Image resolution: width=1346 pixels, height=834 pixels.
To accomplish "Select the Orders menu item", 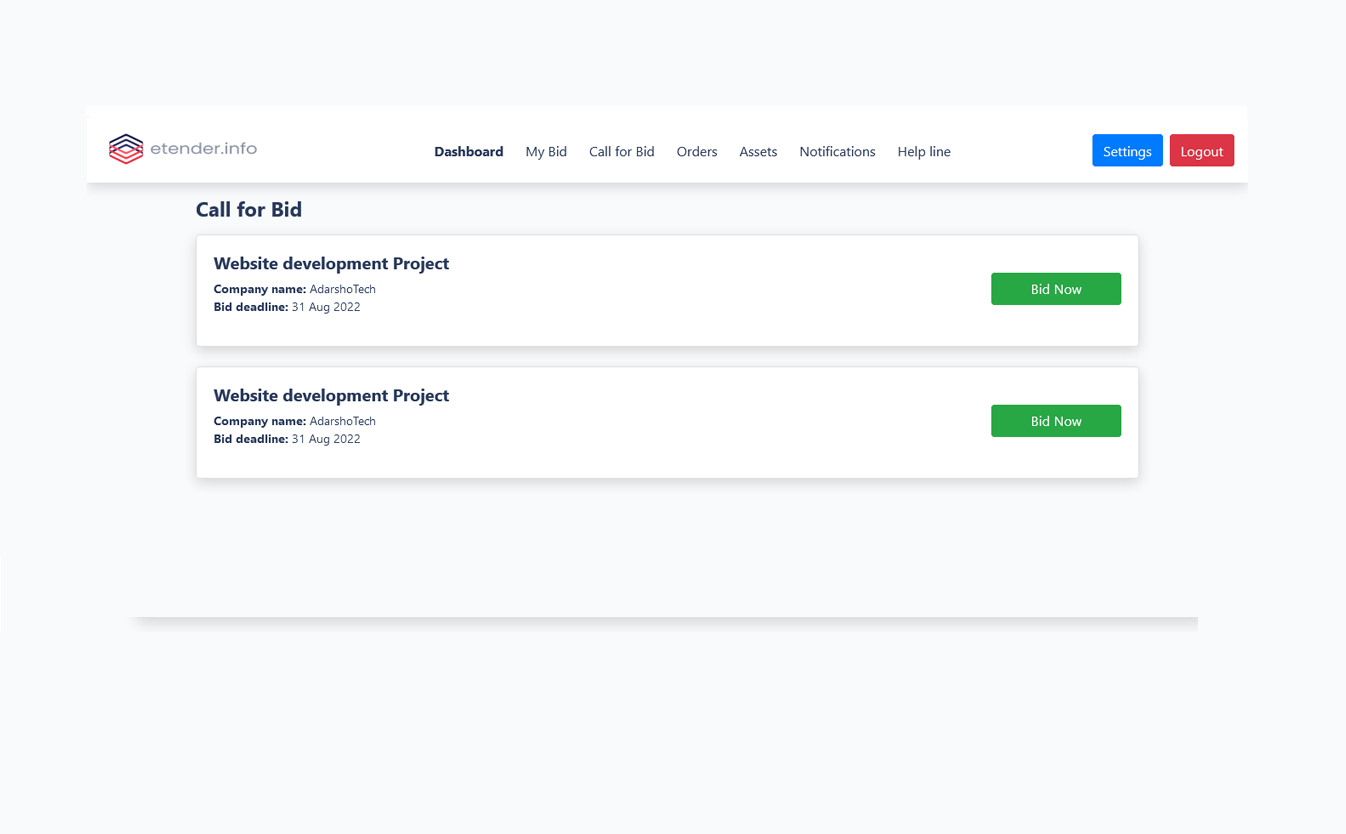I will point(697,152).
